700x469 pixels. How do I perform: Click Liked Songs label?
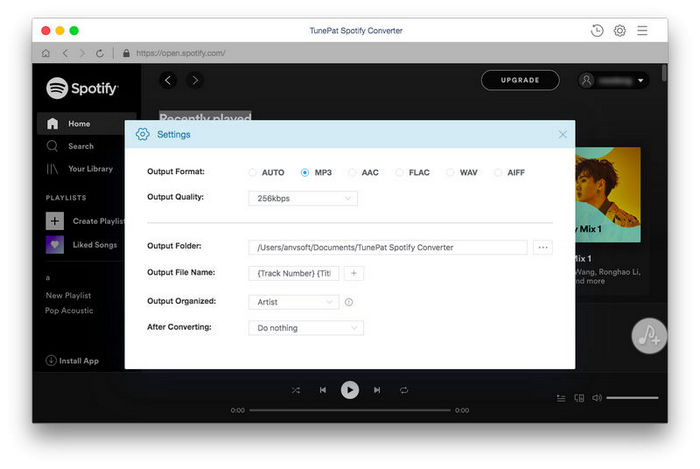[95, 245]
